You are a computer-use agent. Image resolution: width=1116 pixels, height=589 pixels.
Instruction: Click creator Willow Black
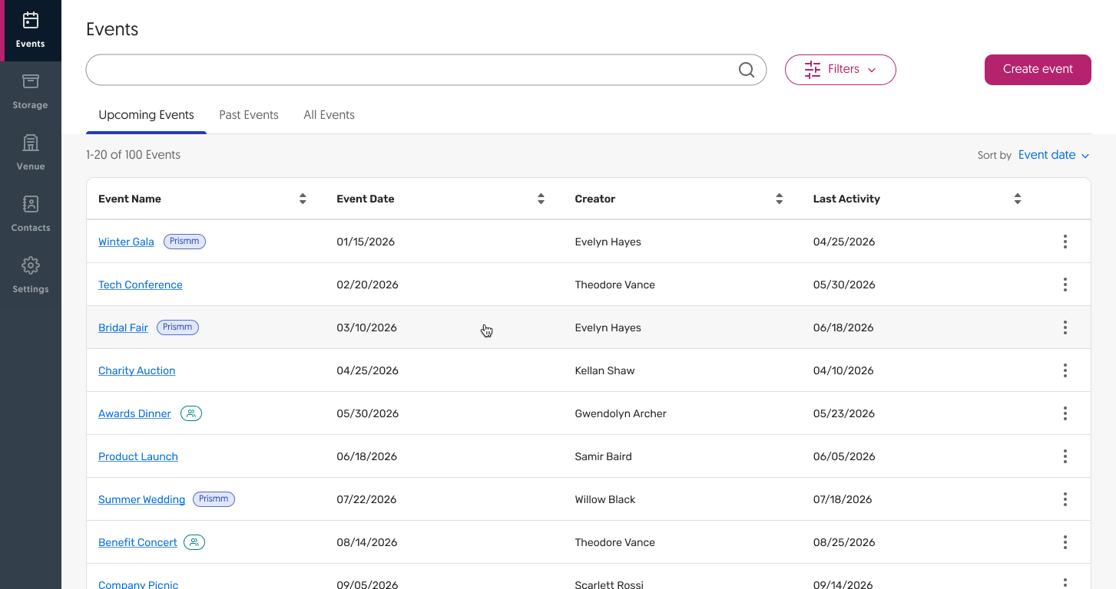point(605,499)
